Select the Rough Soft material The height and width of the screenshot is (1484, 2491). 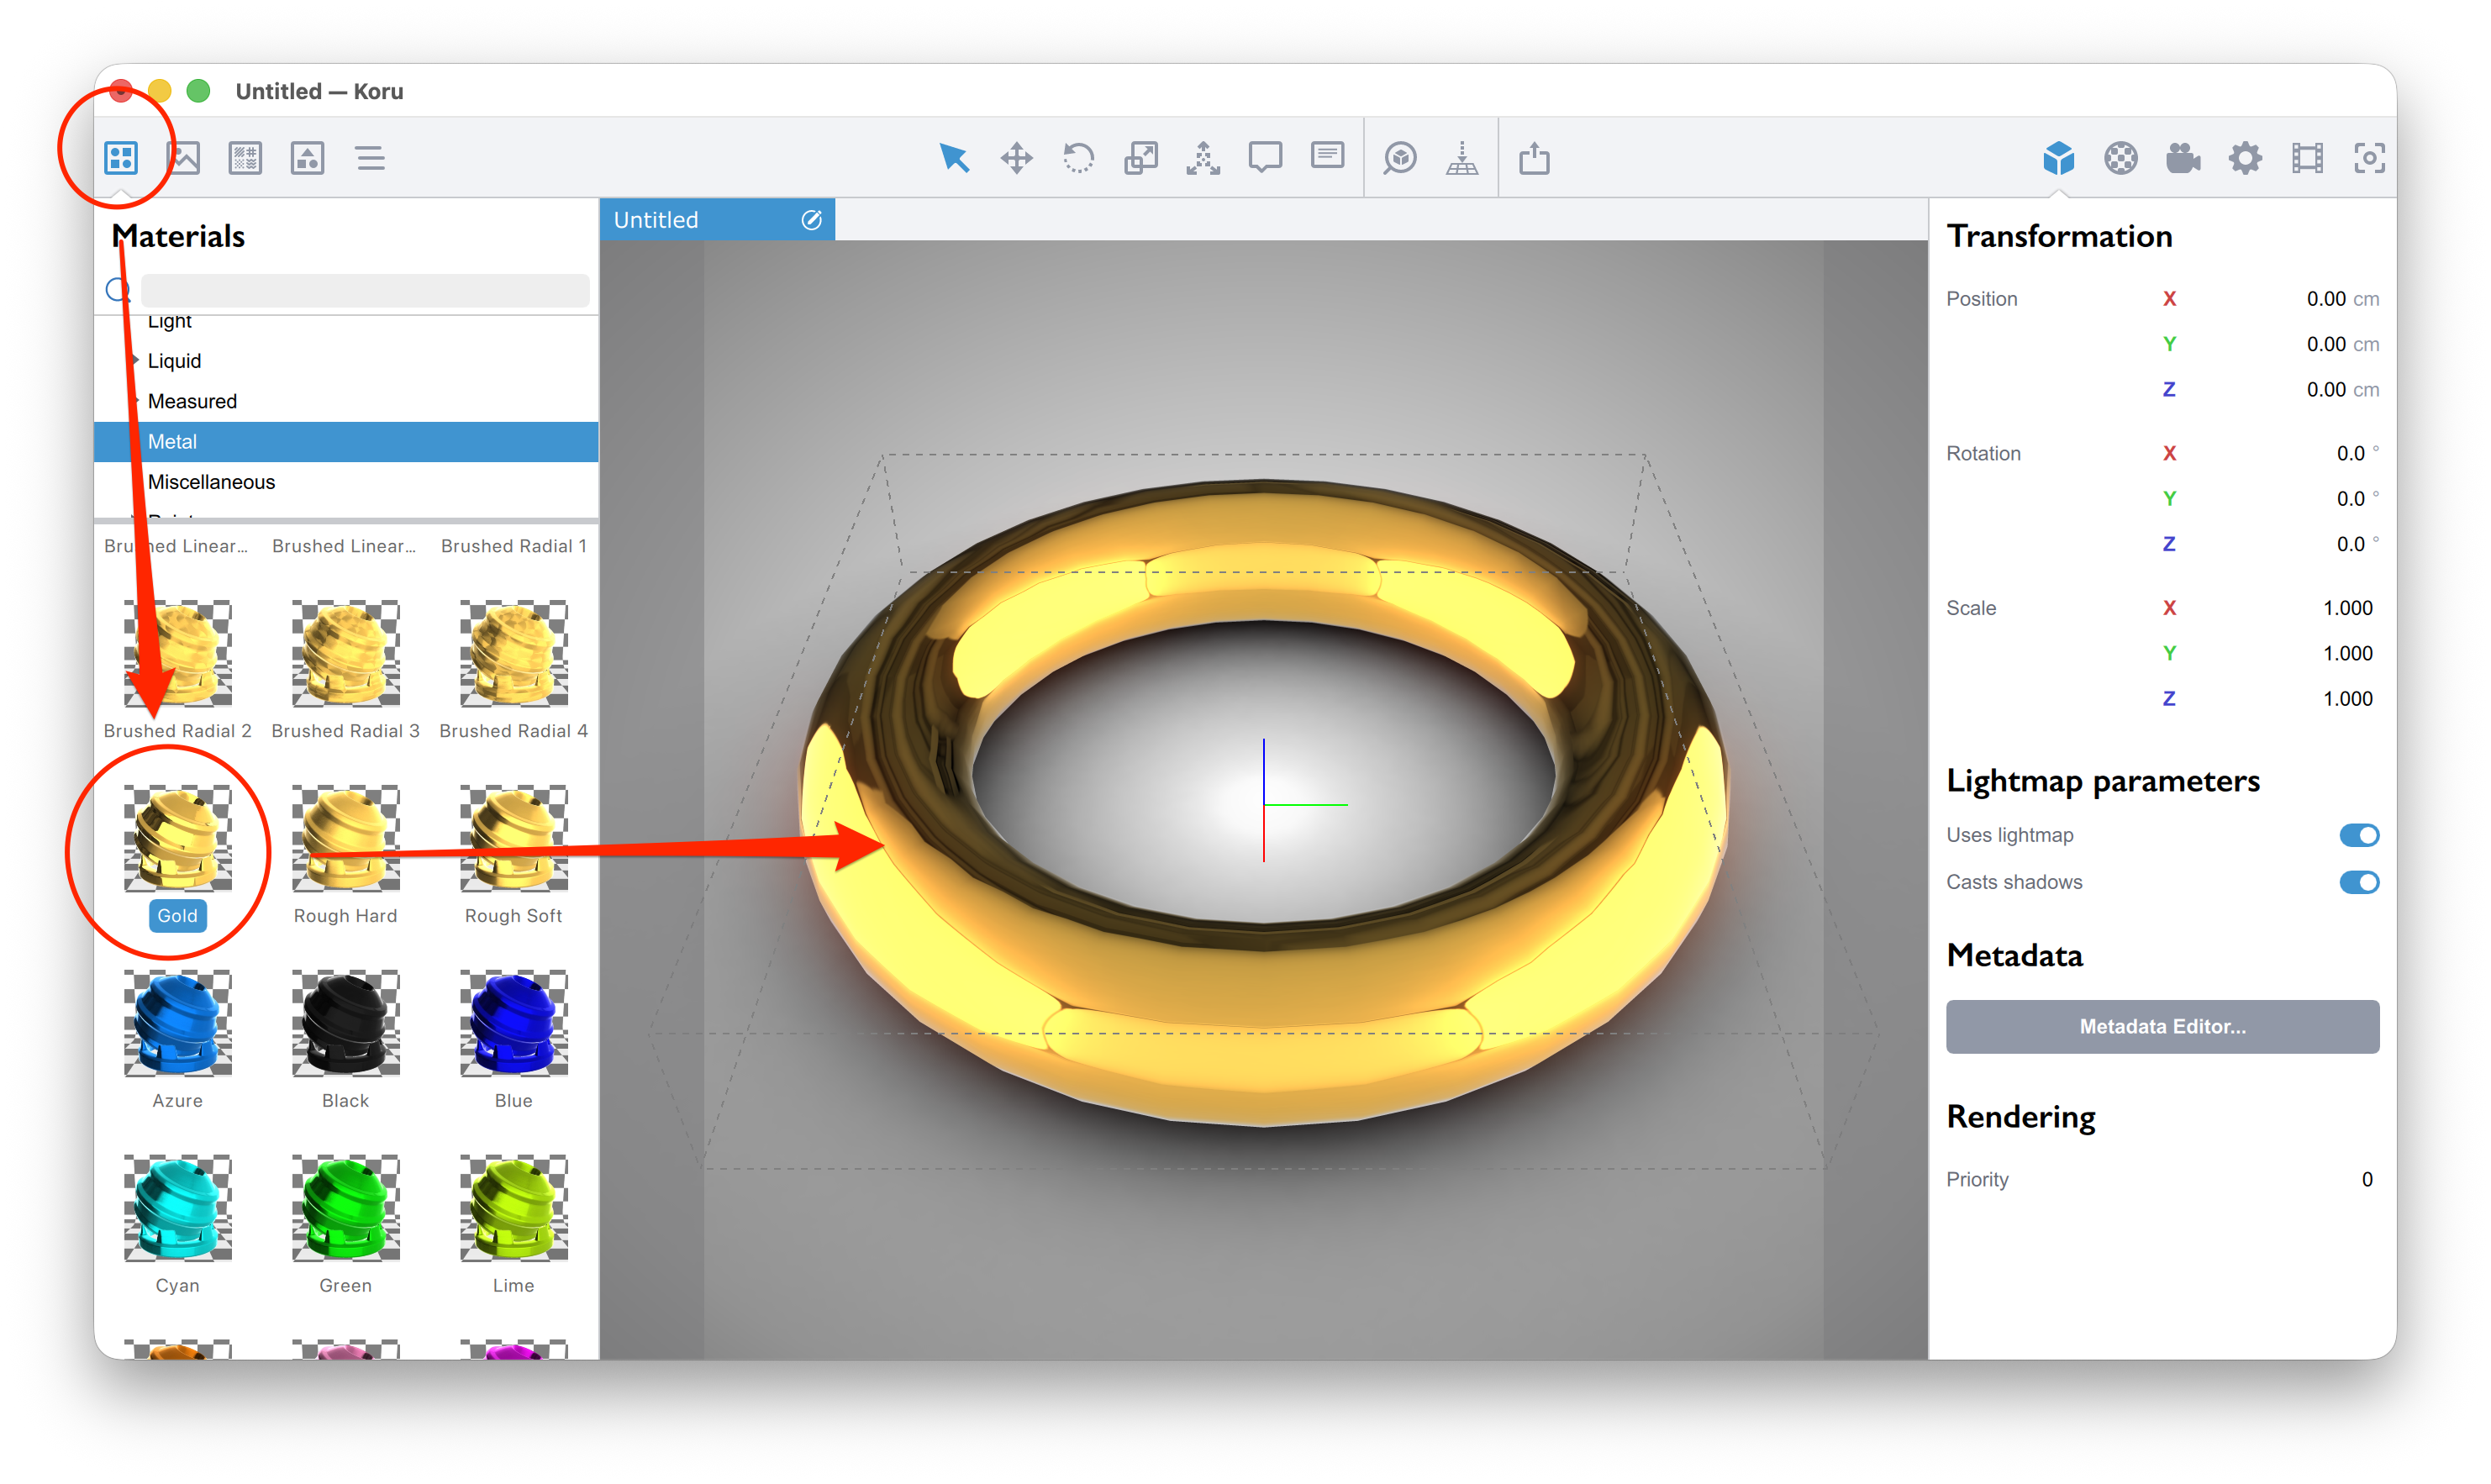click(x=513, y=838)
